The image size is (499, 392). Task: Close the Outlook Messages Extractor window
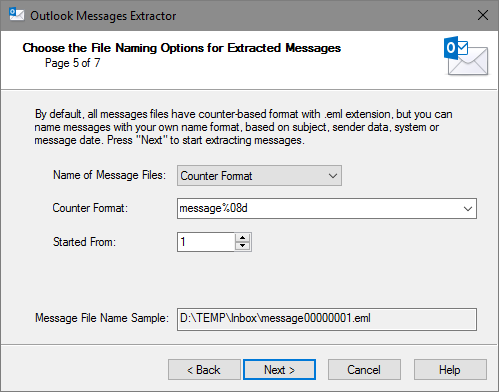click(x=483, y=15)
